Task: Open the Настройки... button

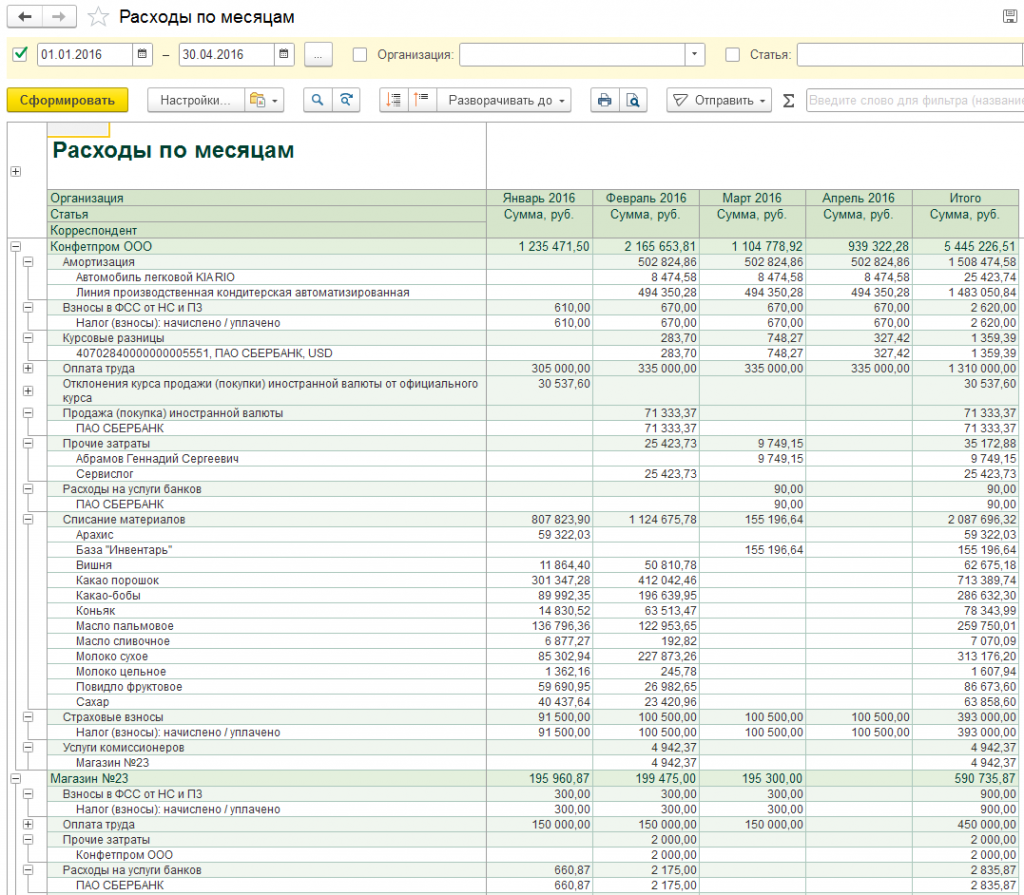Action: (x=196, y=100)
